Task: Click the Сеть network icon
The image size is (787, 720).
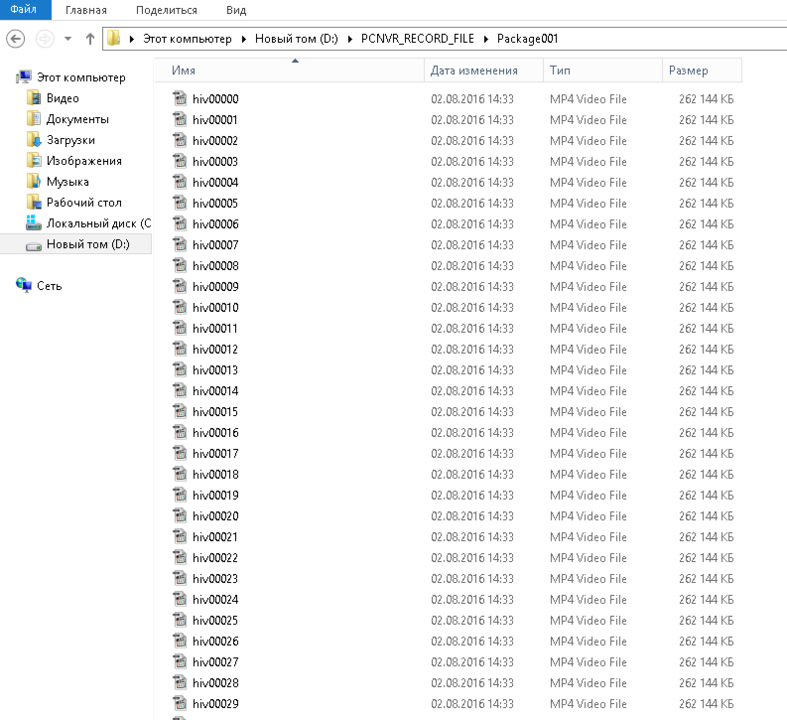Action: 24,285
